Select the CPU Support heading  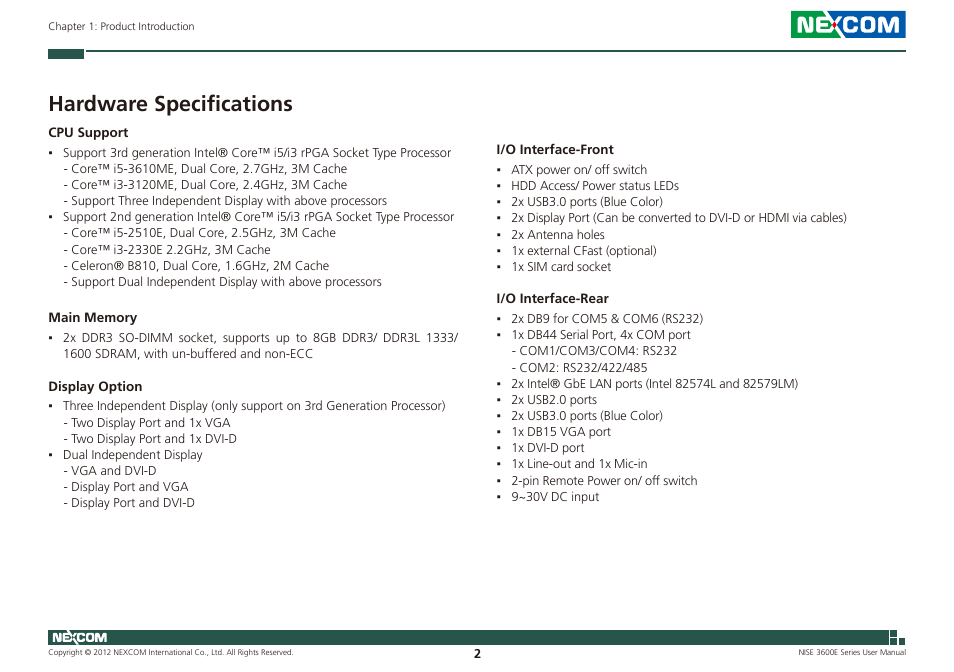point(88,133)
